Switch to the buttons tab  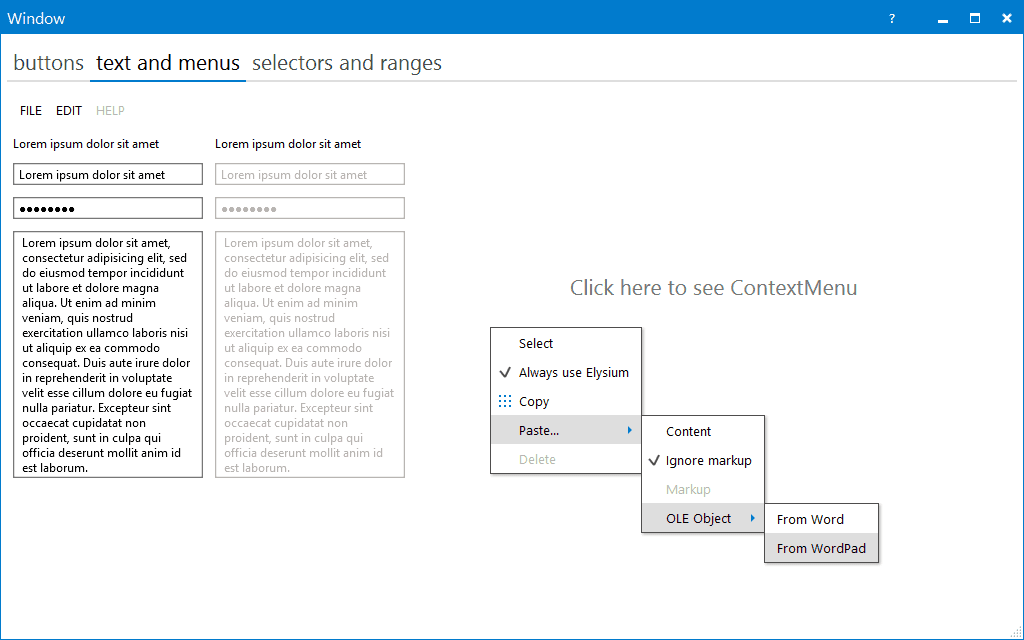tap(48, 63)
